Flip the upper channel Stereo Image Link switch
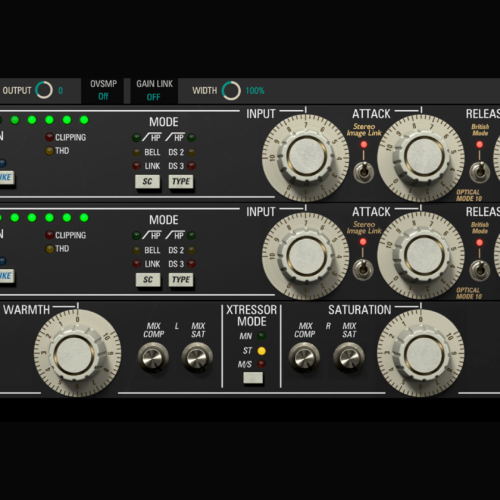Image resolution: width=500 pixels, height=500 pixels. point(364,171)
